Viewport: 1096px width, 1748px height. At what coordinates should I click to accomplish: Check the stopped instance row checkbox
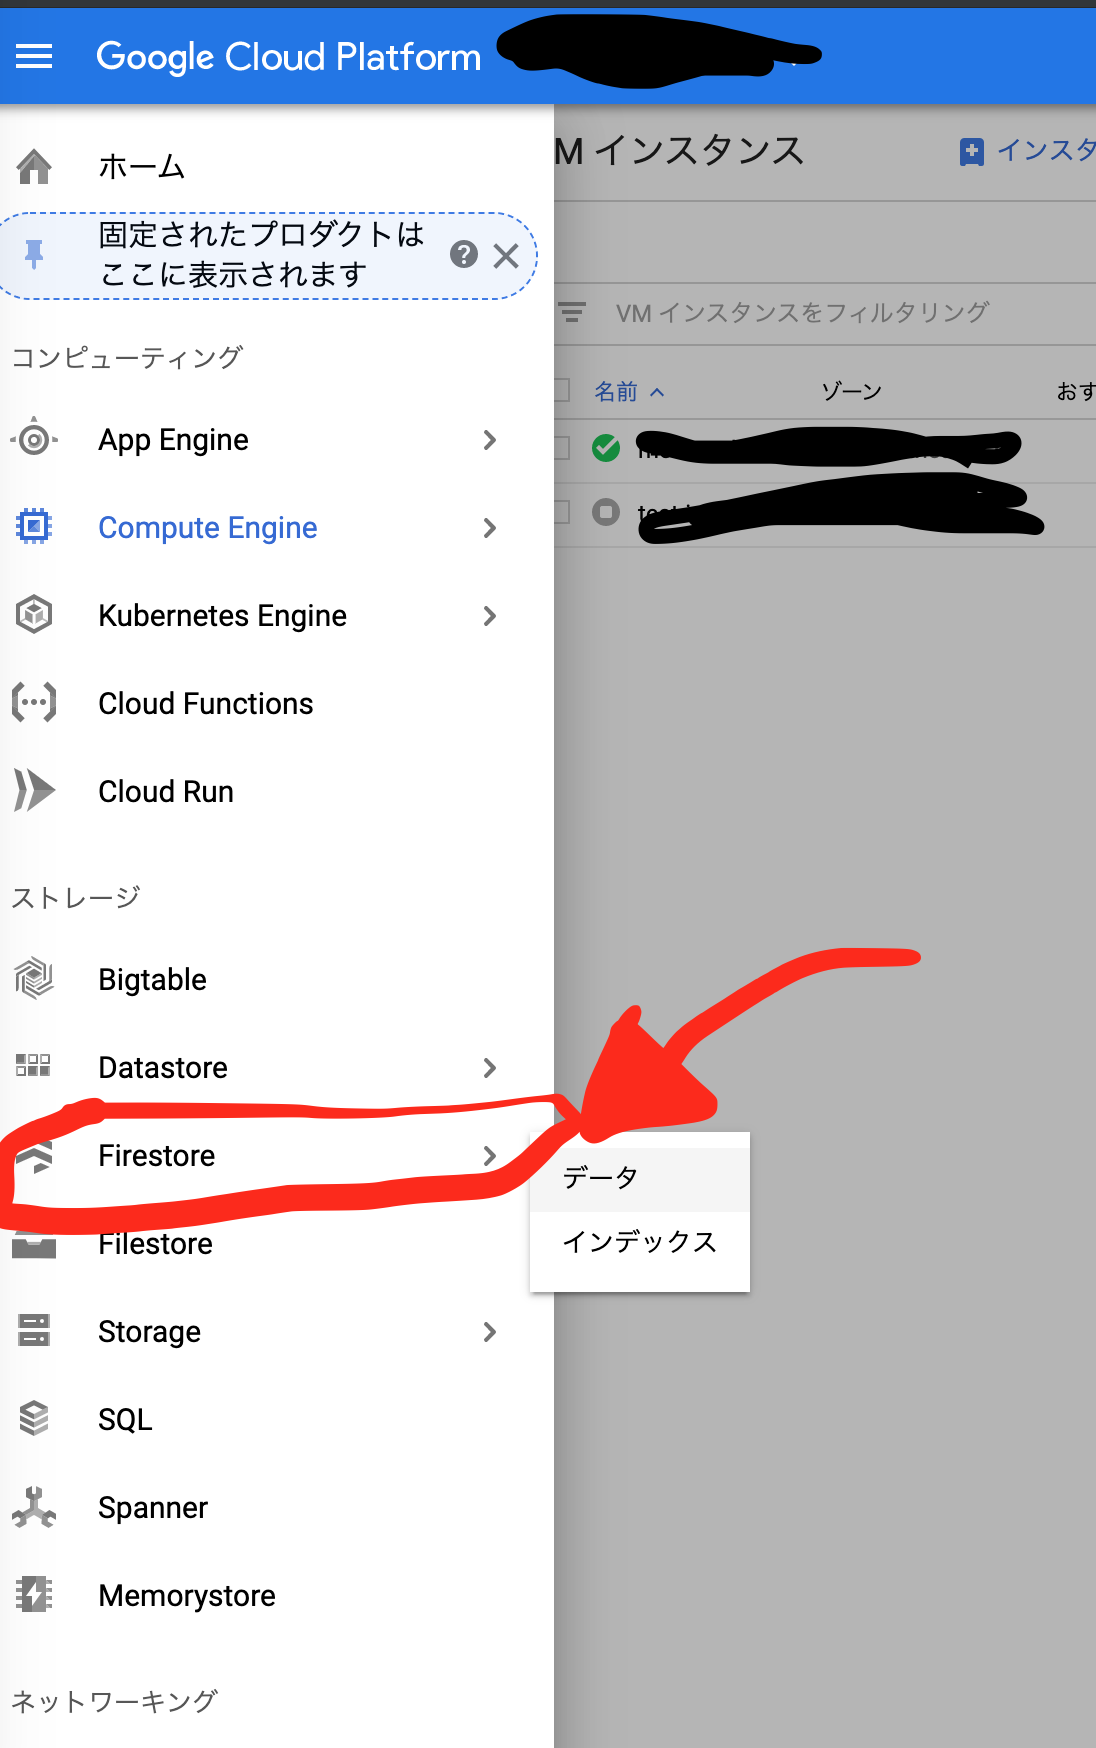point(562,512)
